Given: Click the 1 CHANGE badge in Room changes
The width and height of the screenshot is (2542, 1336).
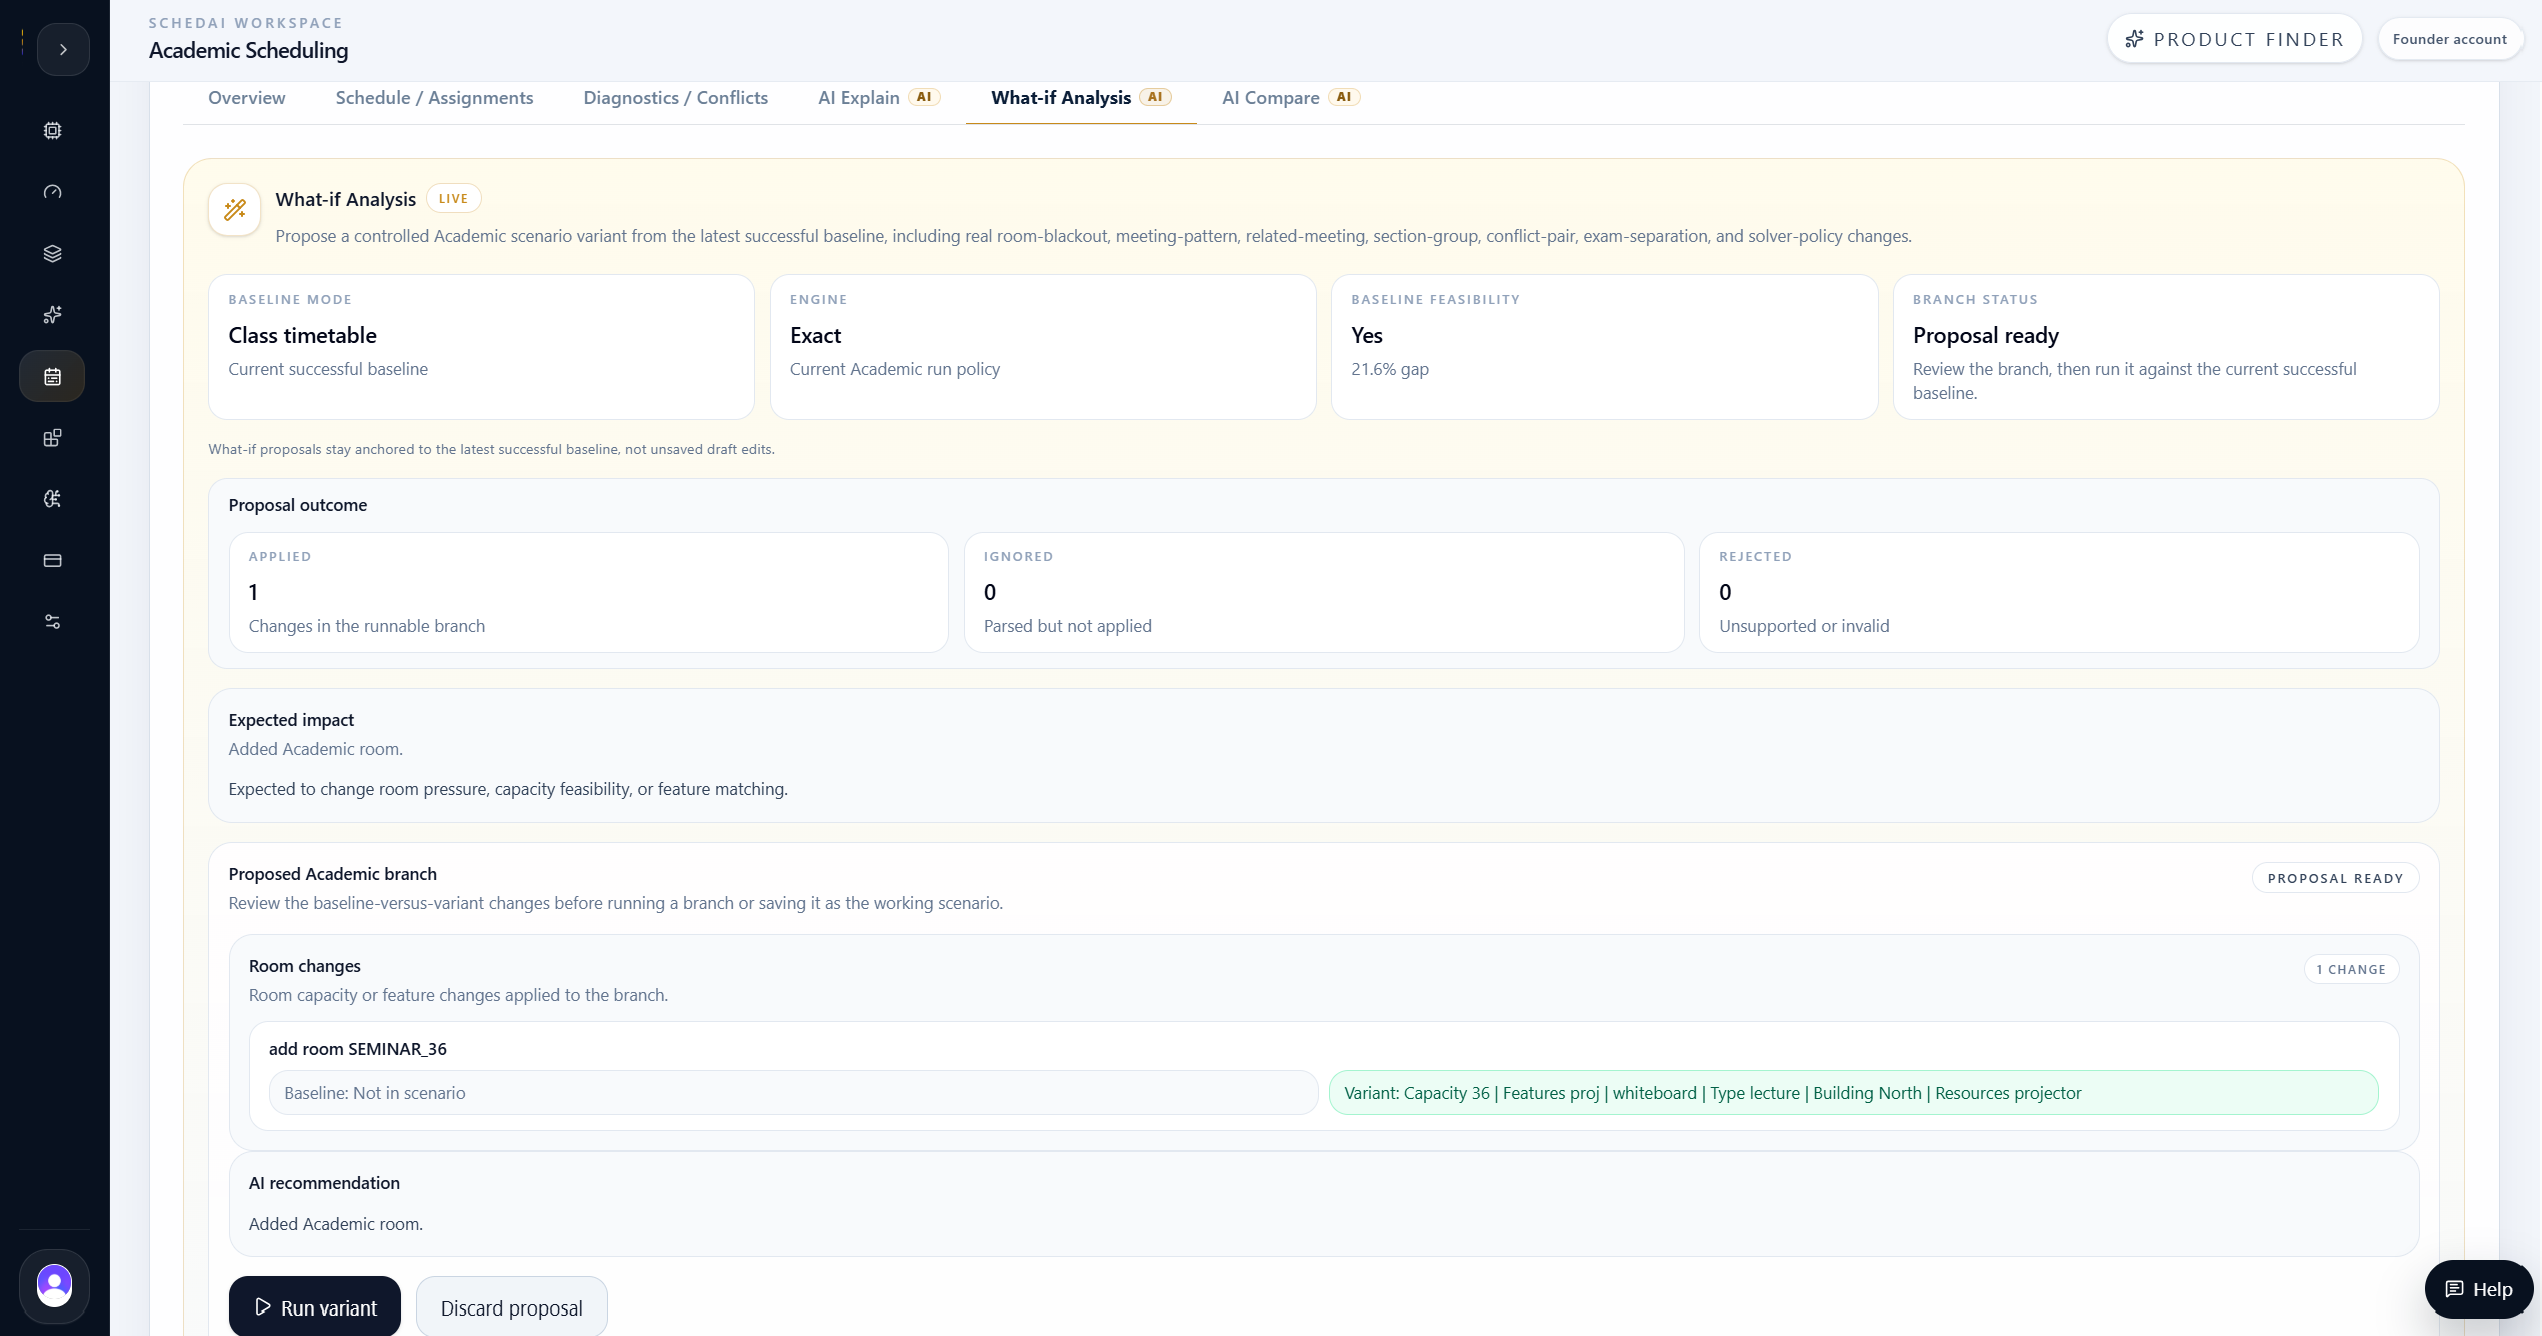Looking at the screenshot, I should coord(2351,969).
